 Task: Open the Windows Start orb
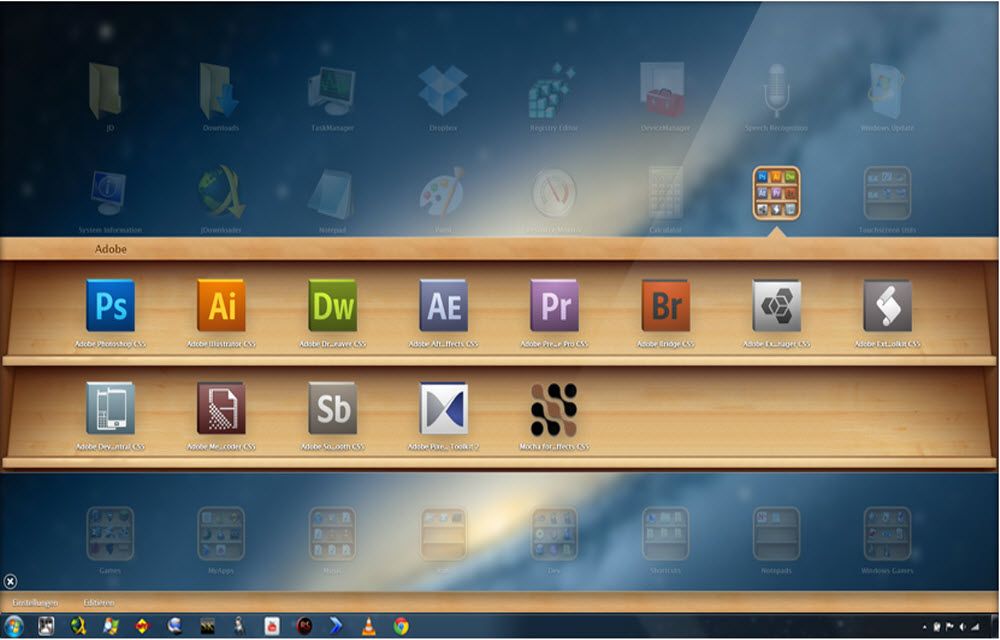(13, 627)
